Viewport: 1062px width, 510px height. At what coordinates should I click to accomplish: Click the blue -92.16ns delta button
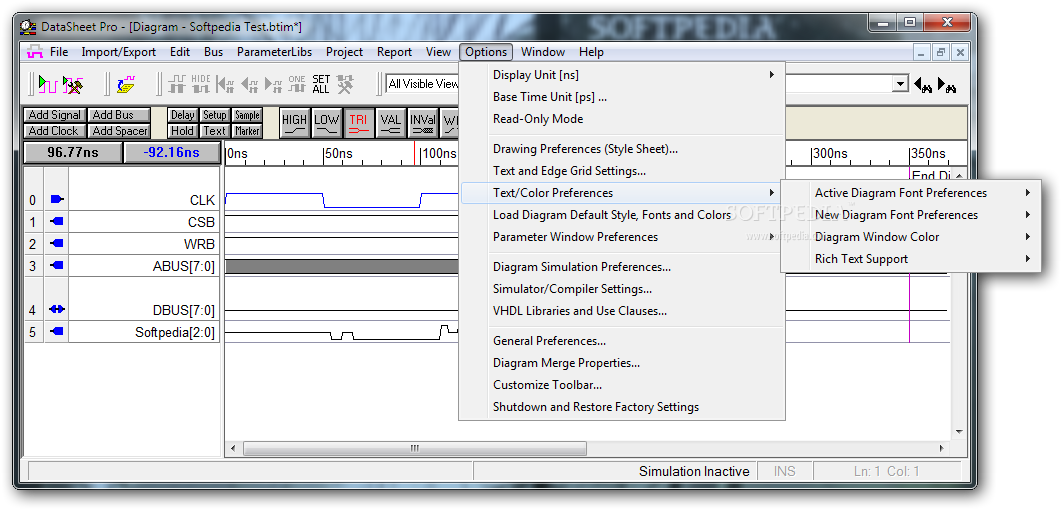click(x=172, y=152)
